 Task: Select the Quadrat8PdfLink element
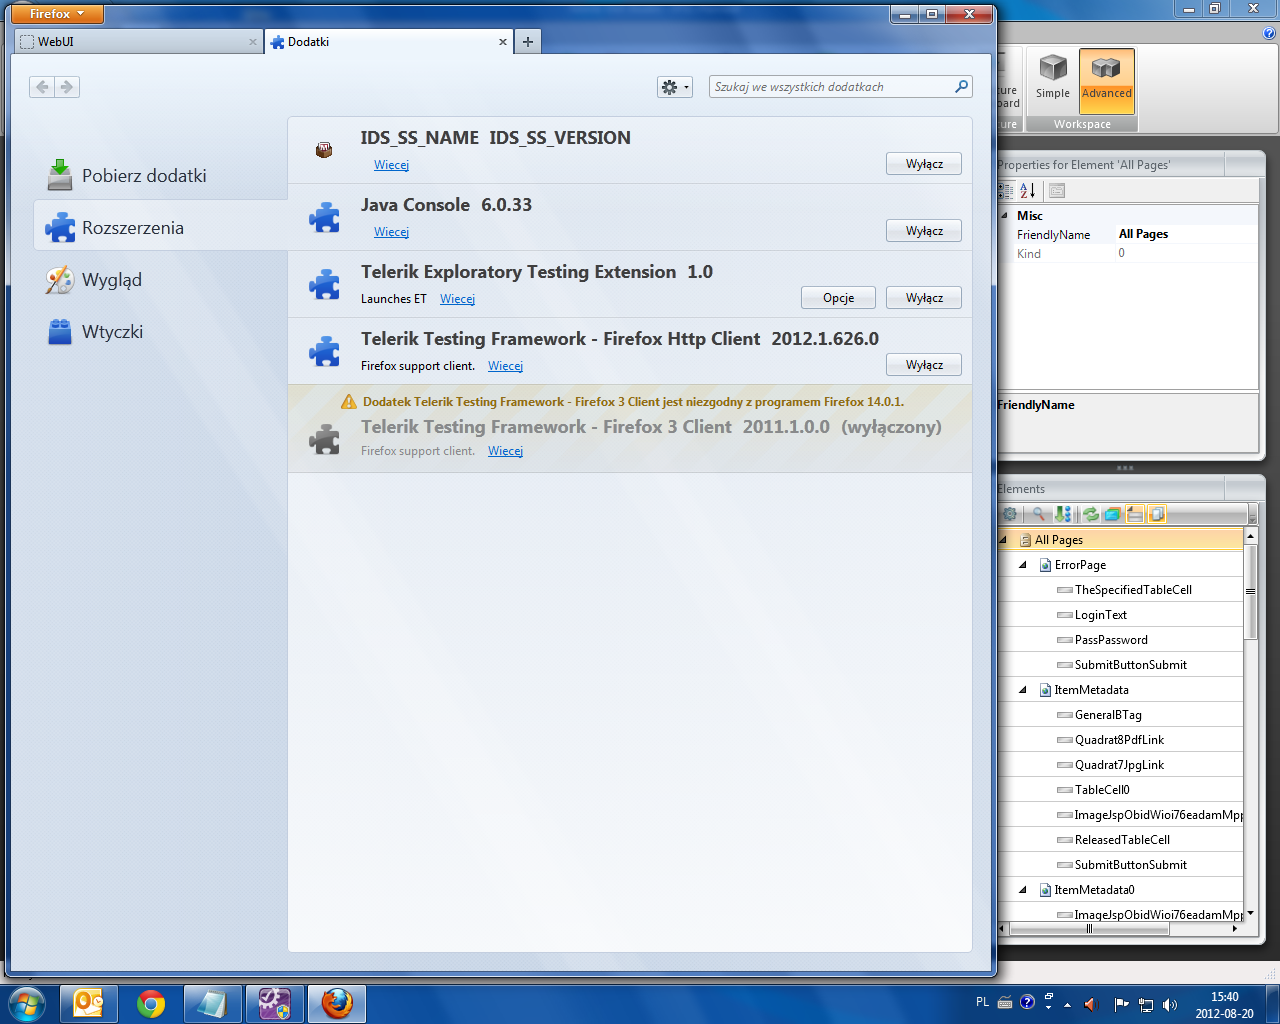click(x=1119, y=740)
